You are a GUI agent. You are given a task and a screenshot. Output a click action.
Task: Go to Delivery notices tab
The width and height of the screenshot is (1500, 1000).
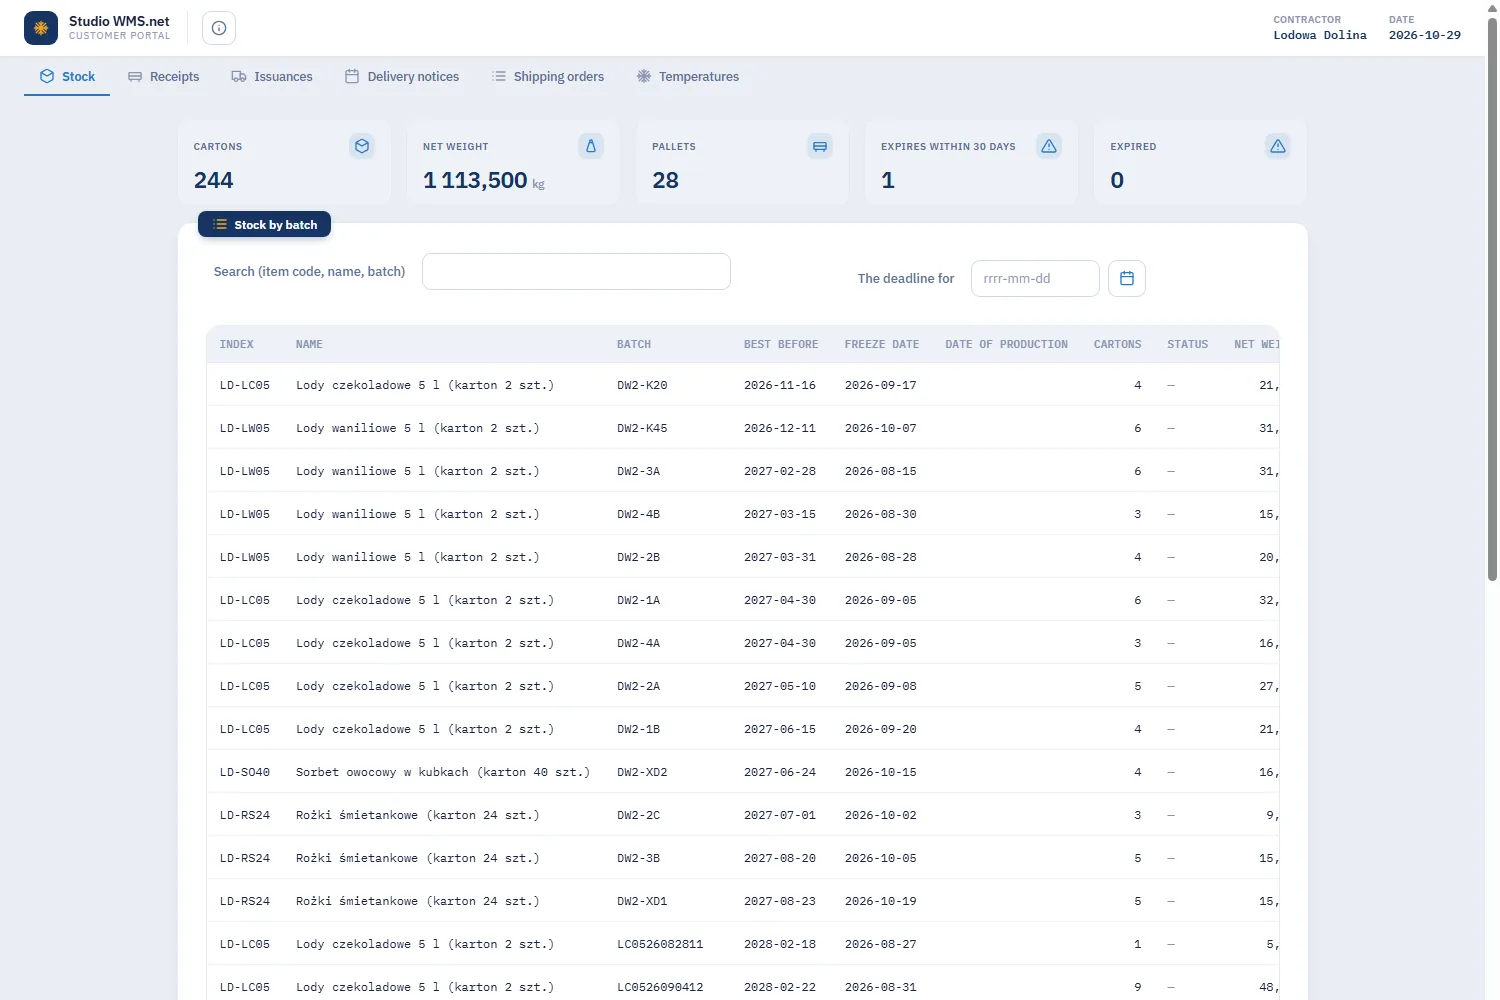[402, 76]
